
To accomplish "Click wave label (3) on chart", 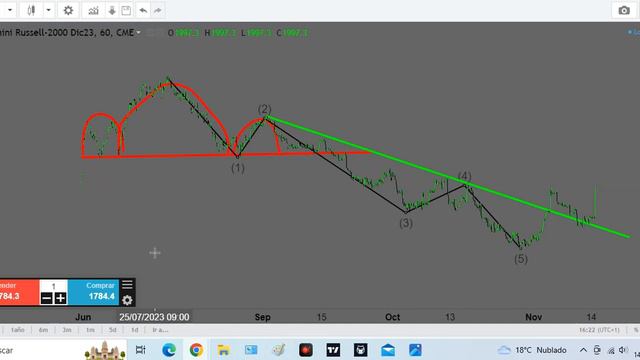I will 406,223.
